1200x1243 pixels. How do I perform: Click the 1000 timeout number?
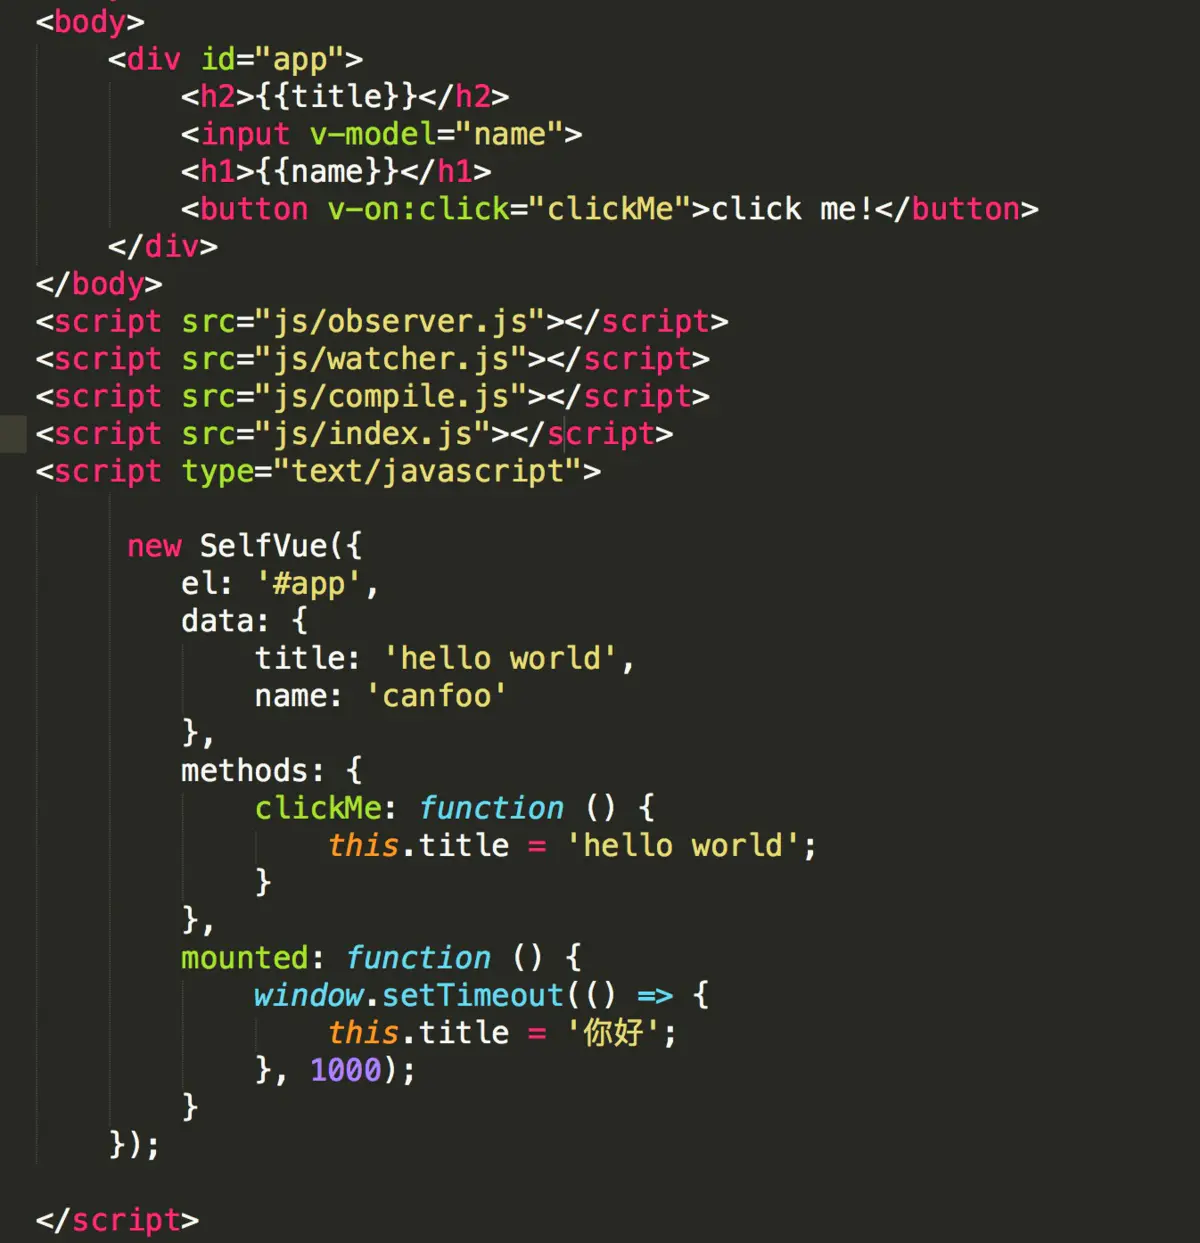346,1070
